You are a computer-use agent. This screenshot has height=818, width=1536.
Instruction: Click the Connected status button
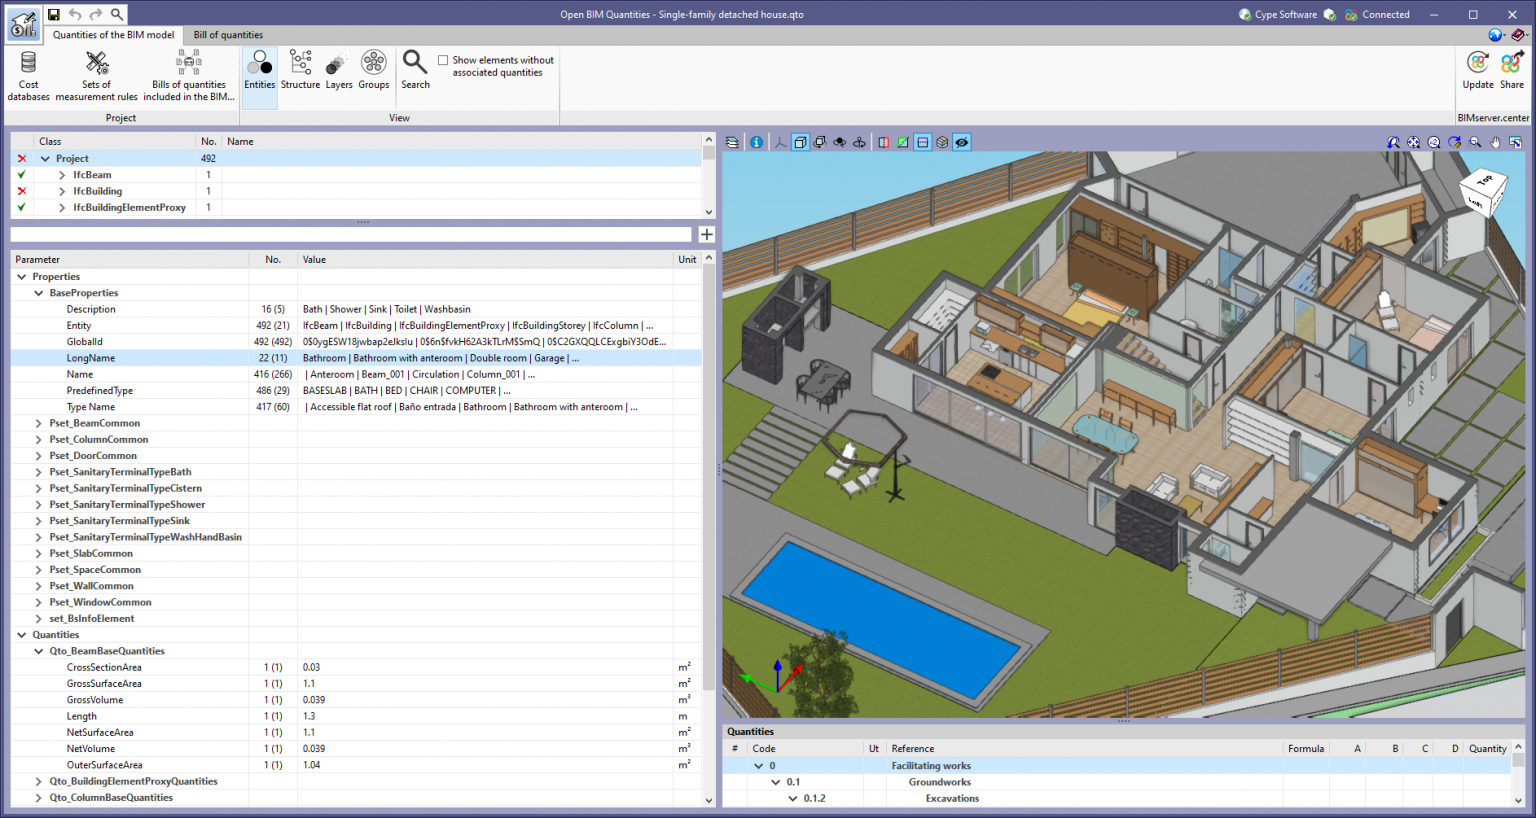1378,14
